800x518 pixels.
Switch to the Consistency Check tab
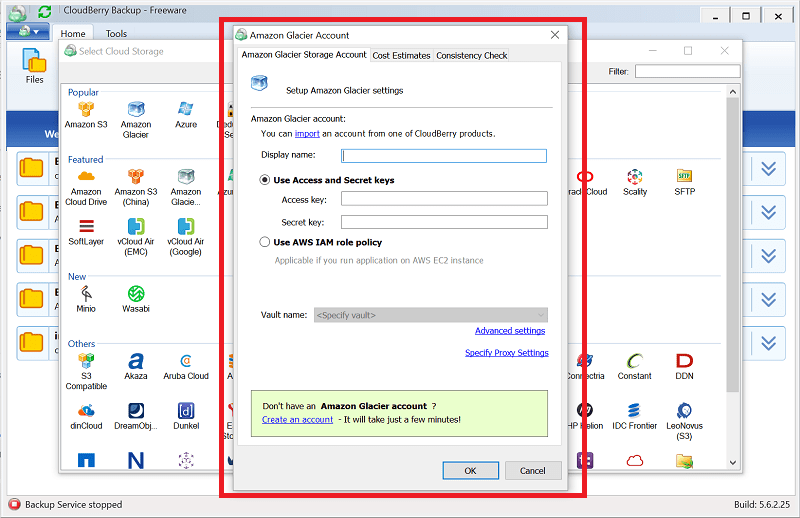click(471, 55)
